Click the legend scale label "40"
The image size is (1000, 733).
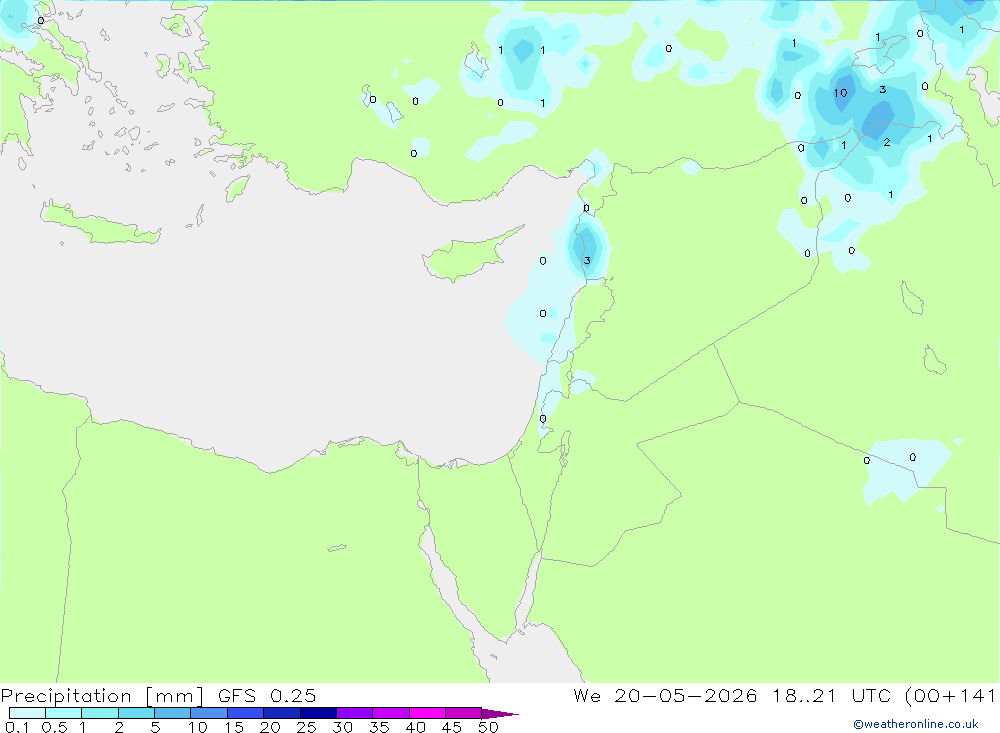click(x=416, y=727)
